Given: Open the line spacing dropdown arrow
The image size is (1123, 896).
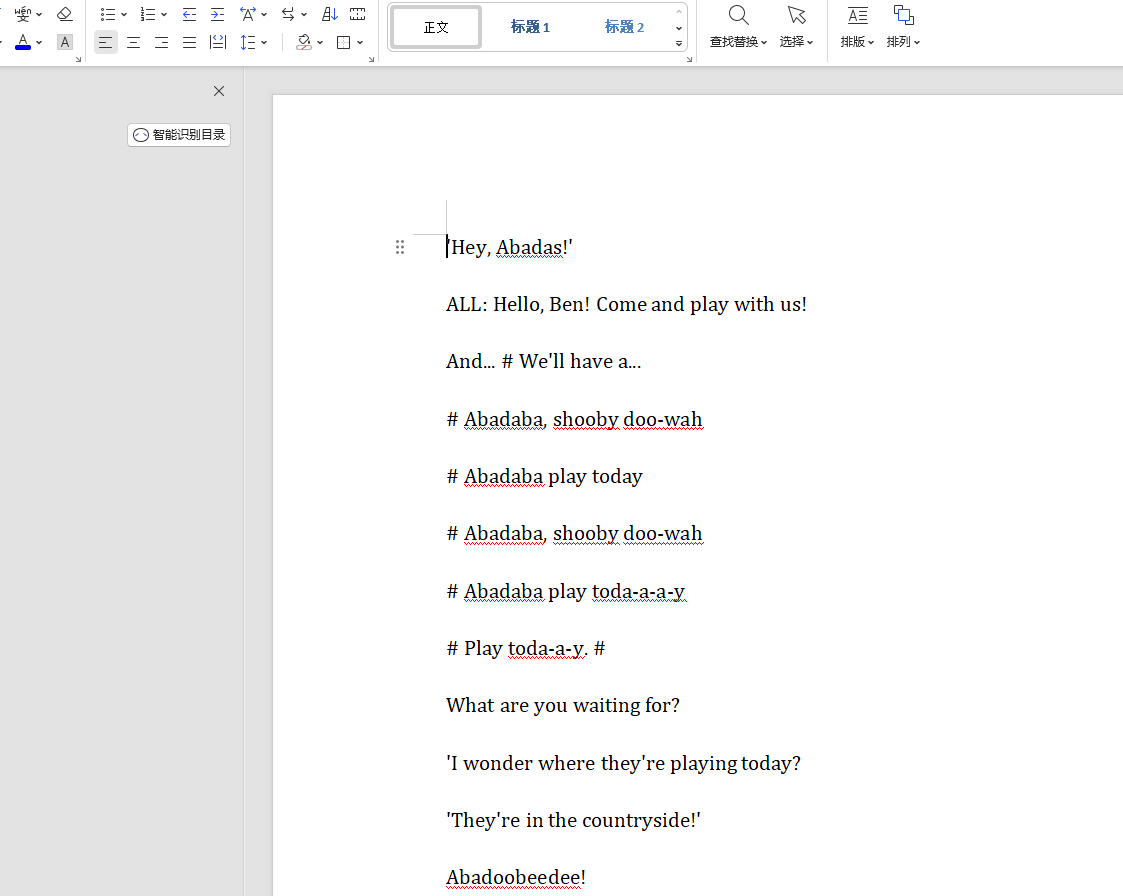Looking at the screenshot, I should pos(264,42).
